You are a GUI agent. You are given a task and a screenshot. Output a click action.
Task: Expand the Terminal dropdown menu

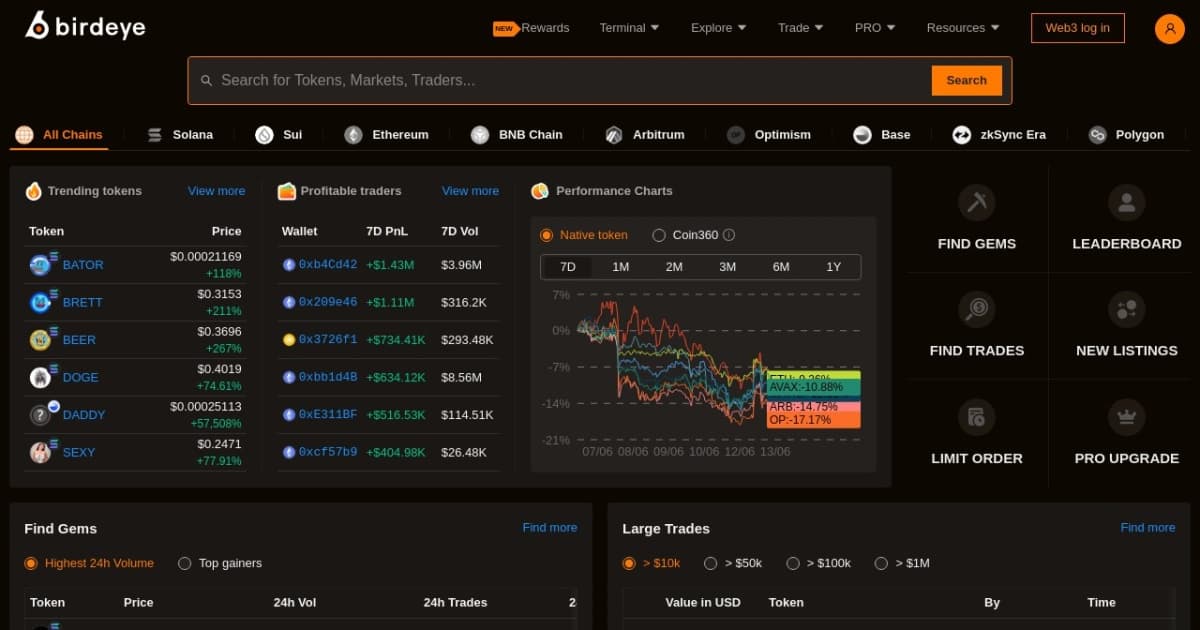point(629,28)
